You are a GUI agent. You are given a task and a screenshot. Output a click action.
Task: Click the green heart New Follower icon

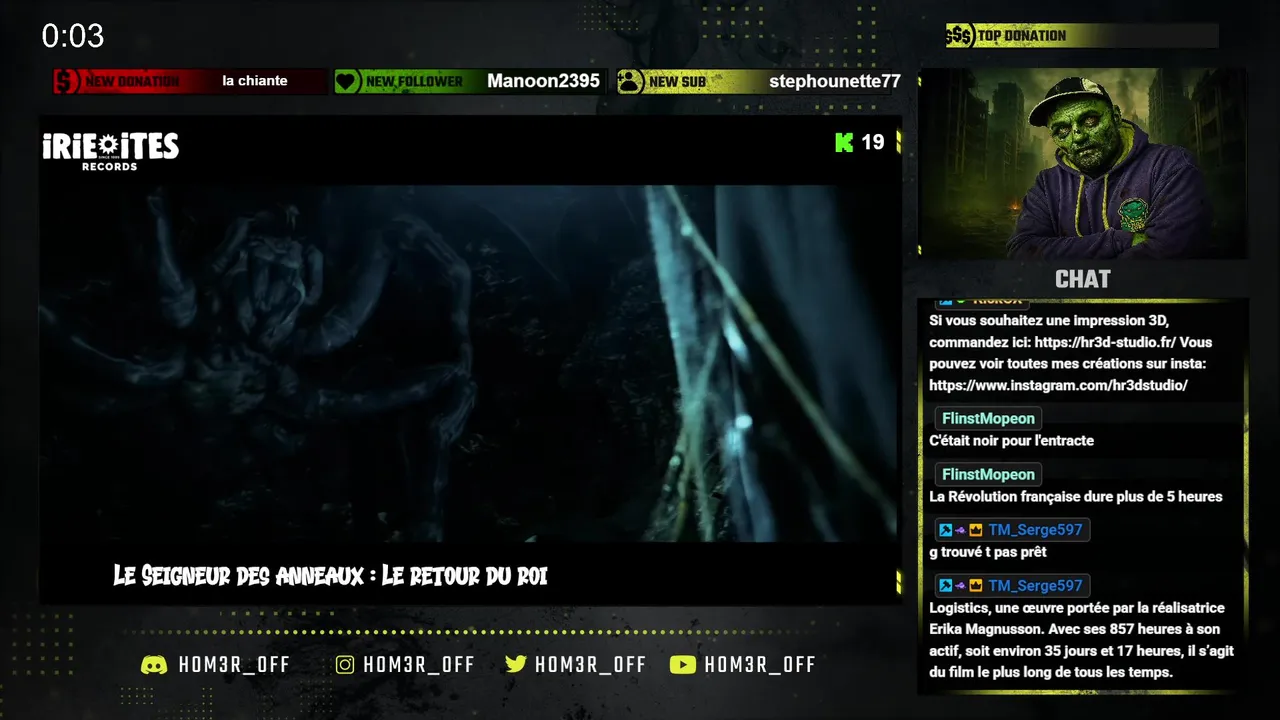tap(347, 81)
